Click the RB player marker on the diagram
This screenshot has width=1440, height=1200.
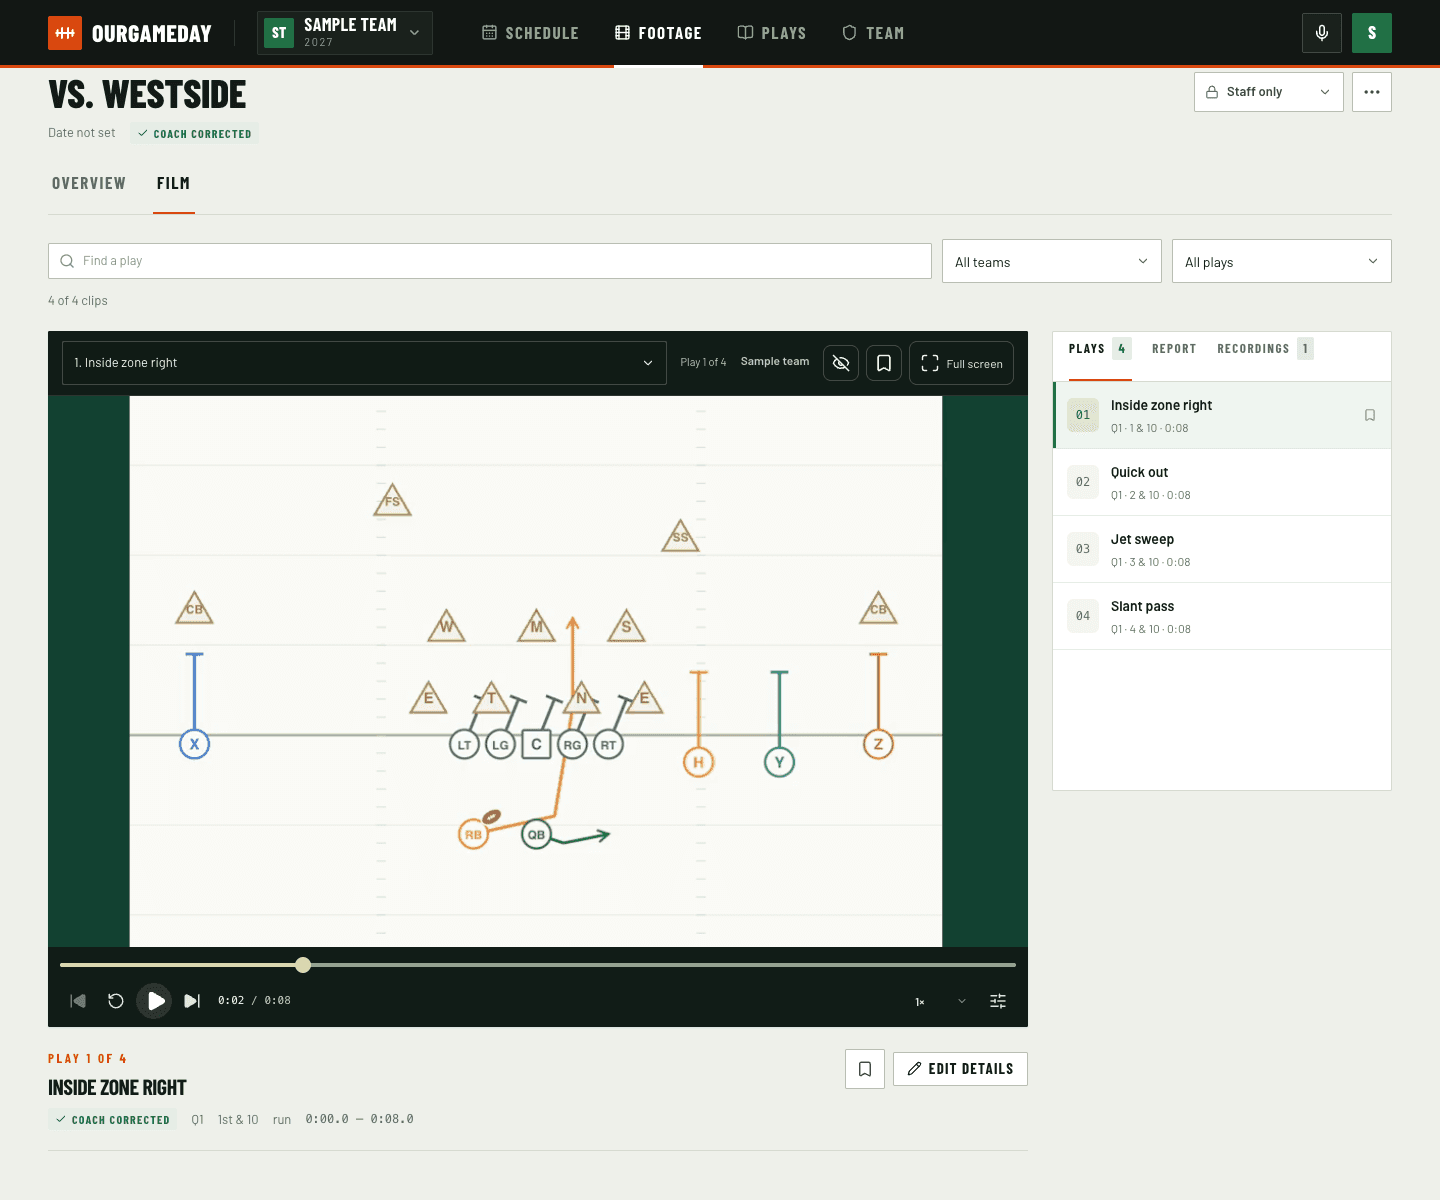pyautogui.click(x=473, y=834)
